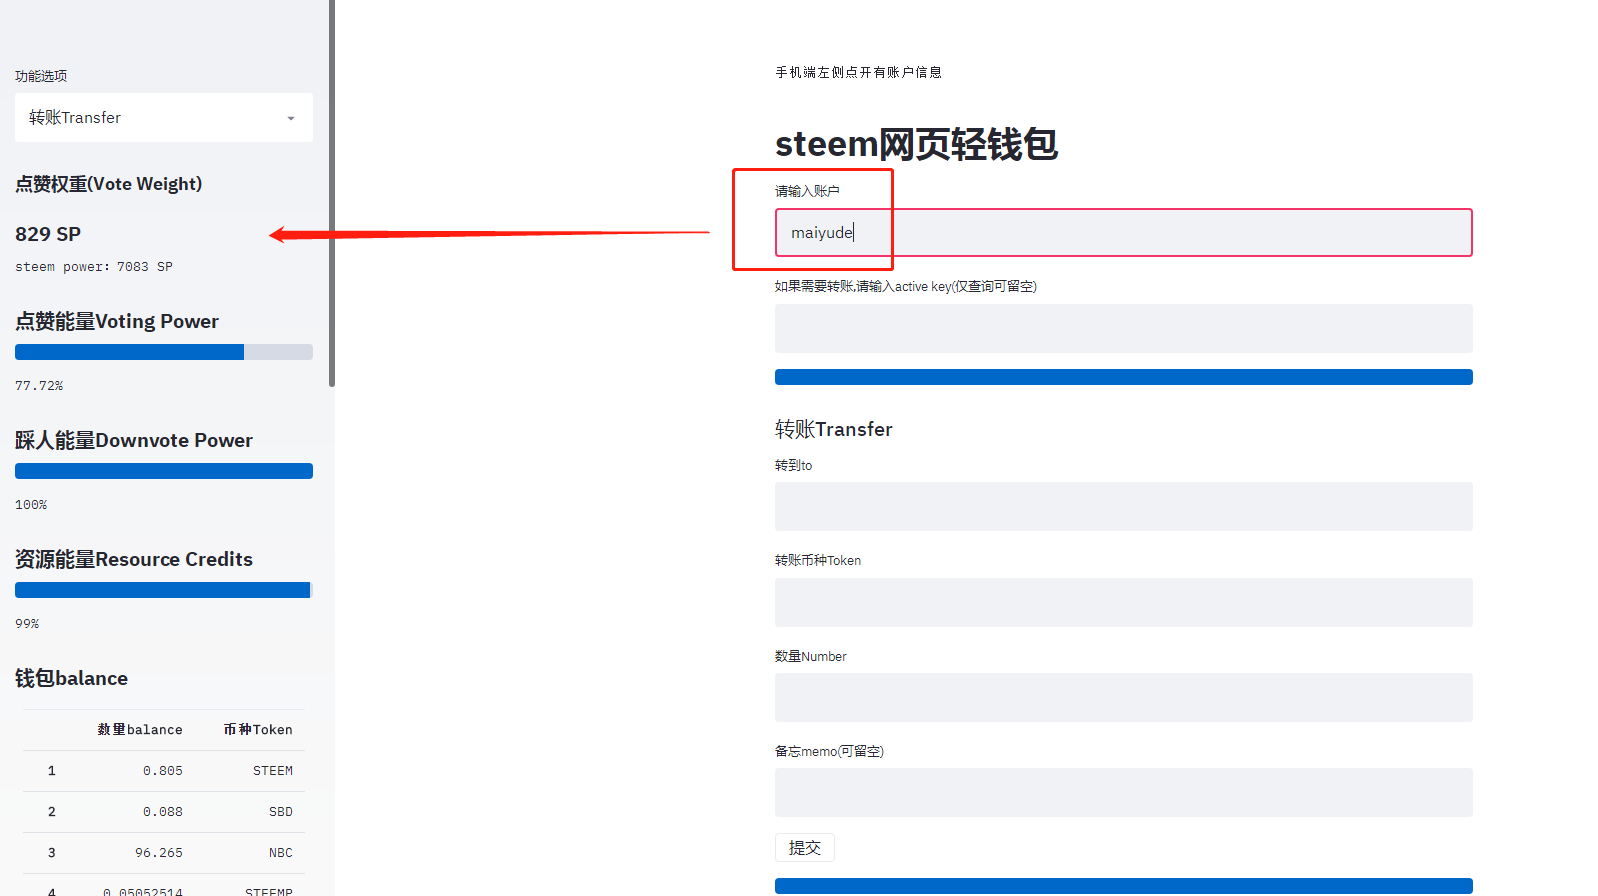Click the sidebar vertical scrollbar

332,193
